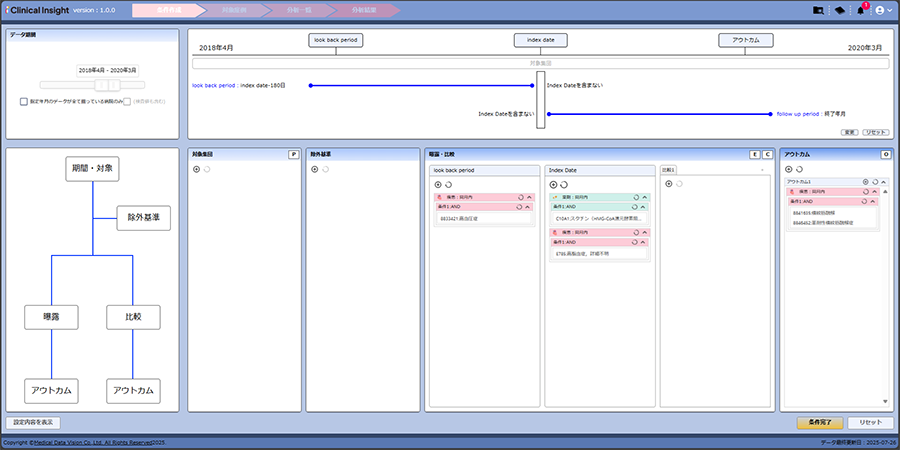Viewport: 900px width, 450px height.
Task: Collapse pink 条件1:AND row in Index Date
Action: pyautogui.click(x=645, y=242)
